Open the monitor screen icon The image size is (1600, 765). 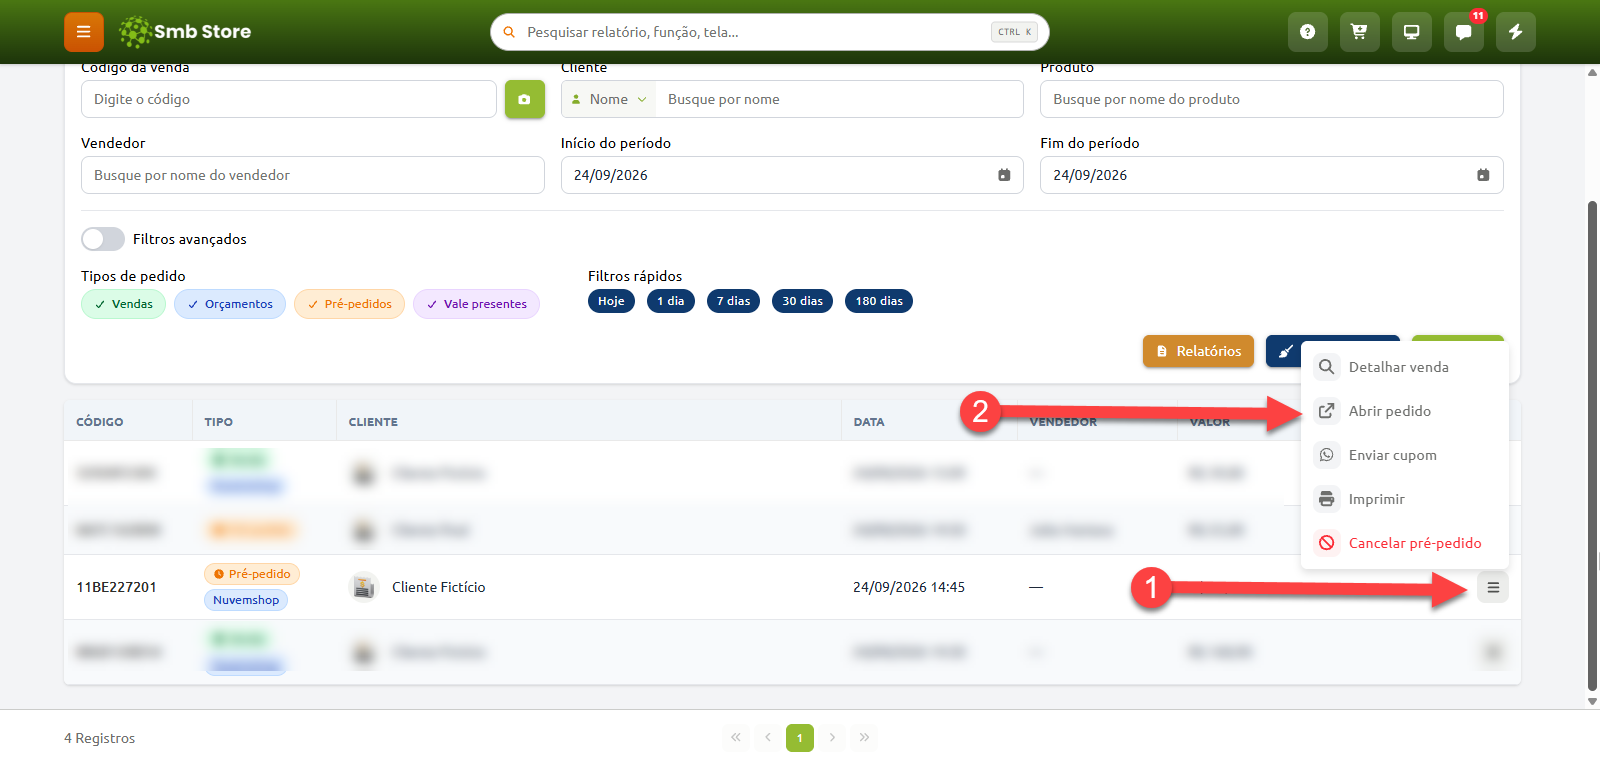click(1411, 32)
